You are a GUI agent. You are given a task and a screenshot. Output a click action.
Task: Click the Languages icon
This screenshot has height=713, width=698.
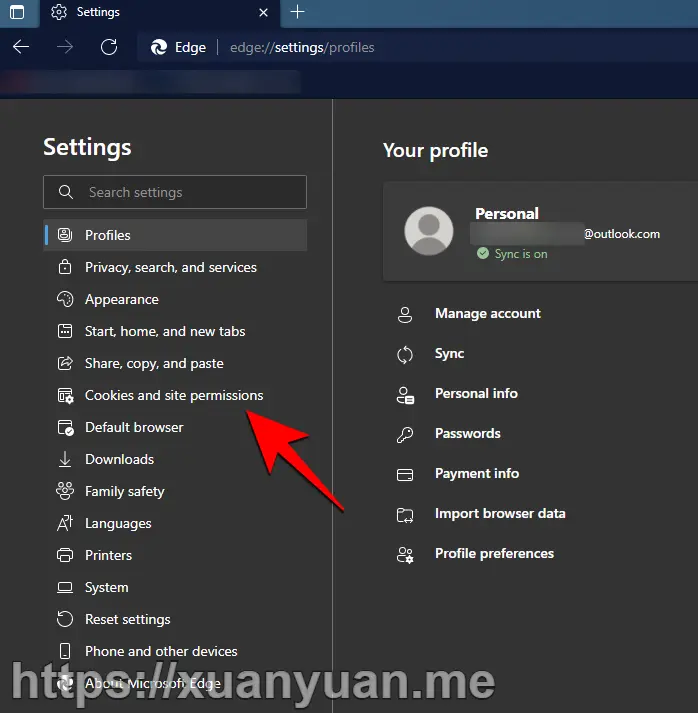pyautogui.click(x=65, y=523)
